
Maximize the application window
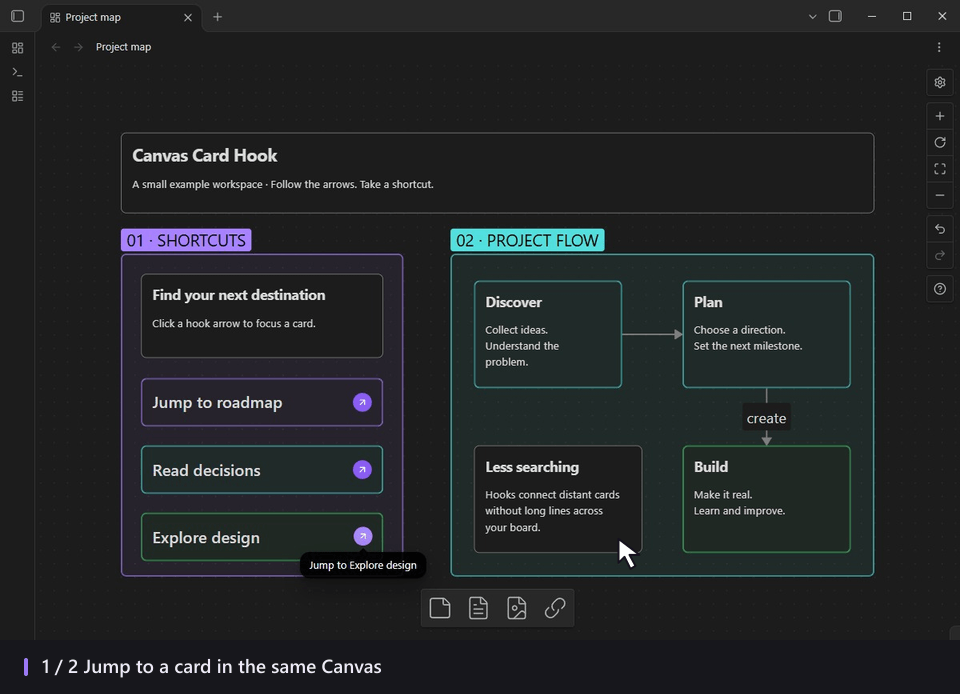click(907, 17)
